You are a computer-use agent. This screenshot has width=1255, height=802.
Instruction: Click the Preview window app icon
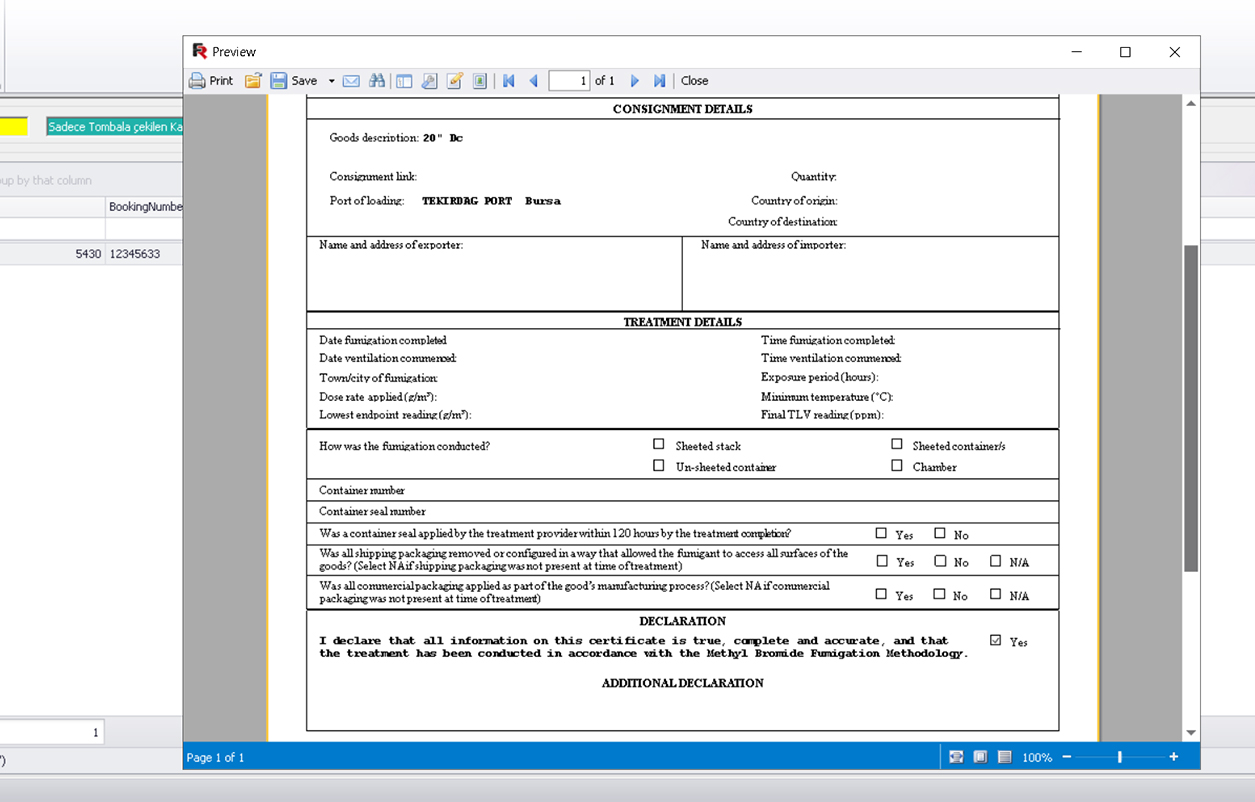point(199,51)
